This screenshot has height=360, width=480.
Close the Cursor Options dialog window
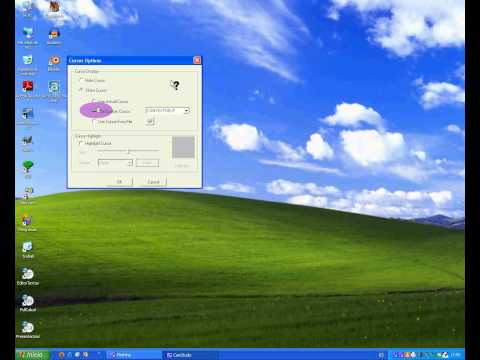[x=197, y=60]
